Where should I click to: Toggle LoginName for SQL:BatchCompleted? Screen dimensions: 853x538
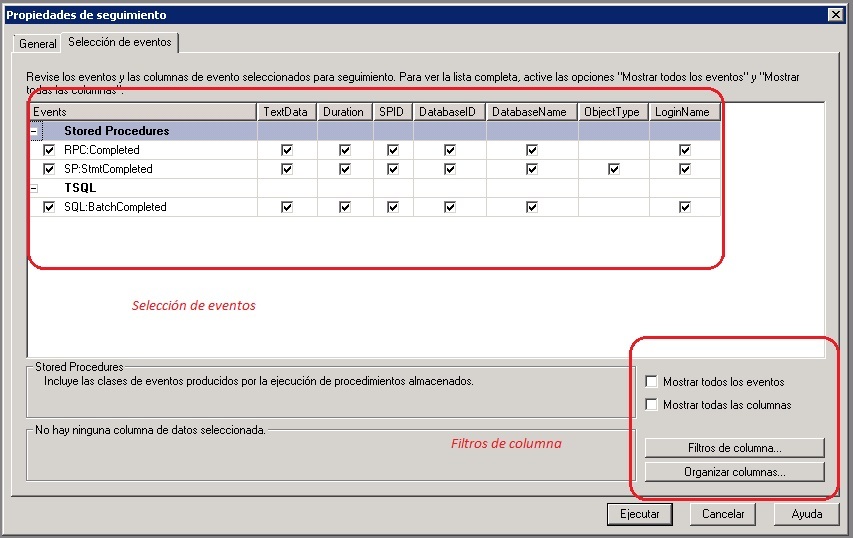coord(685,207)
